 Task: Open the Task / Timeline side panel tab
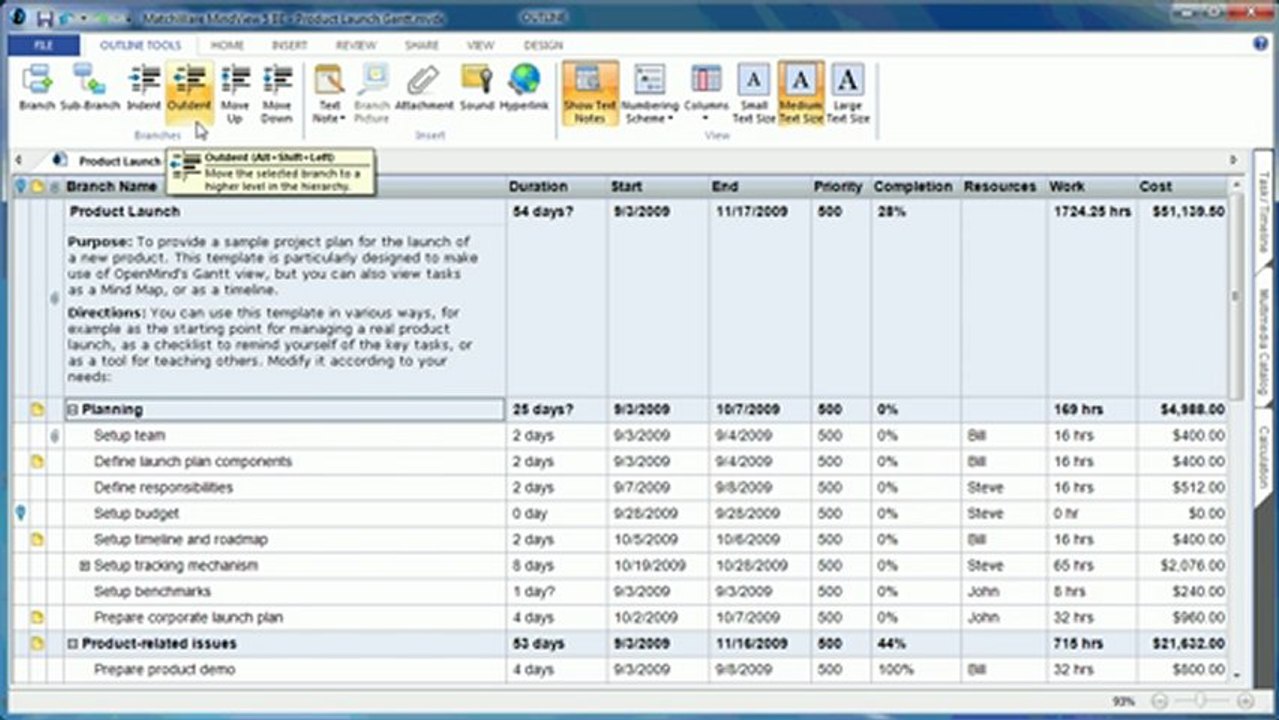pos(1263,212)
